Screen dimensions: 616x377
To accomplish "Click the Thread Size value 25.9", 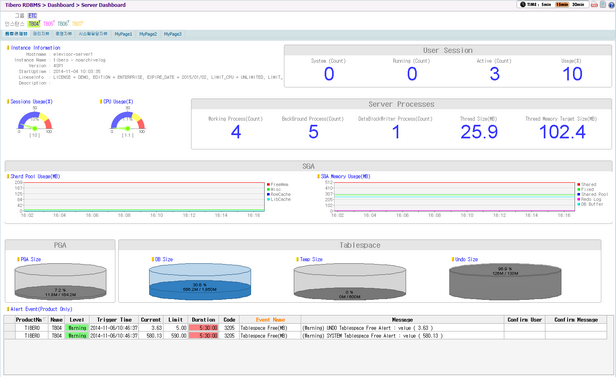I will [x=479, y=132].
